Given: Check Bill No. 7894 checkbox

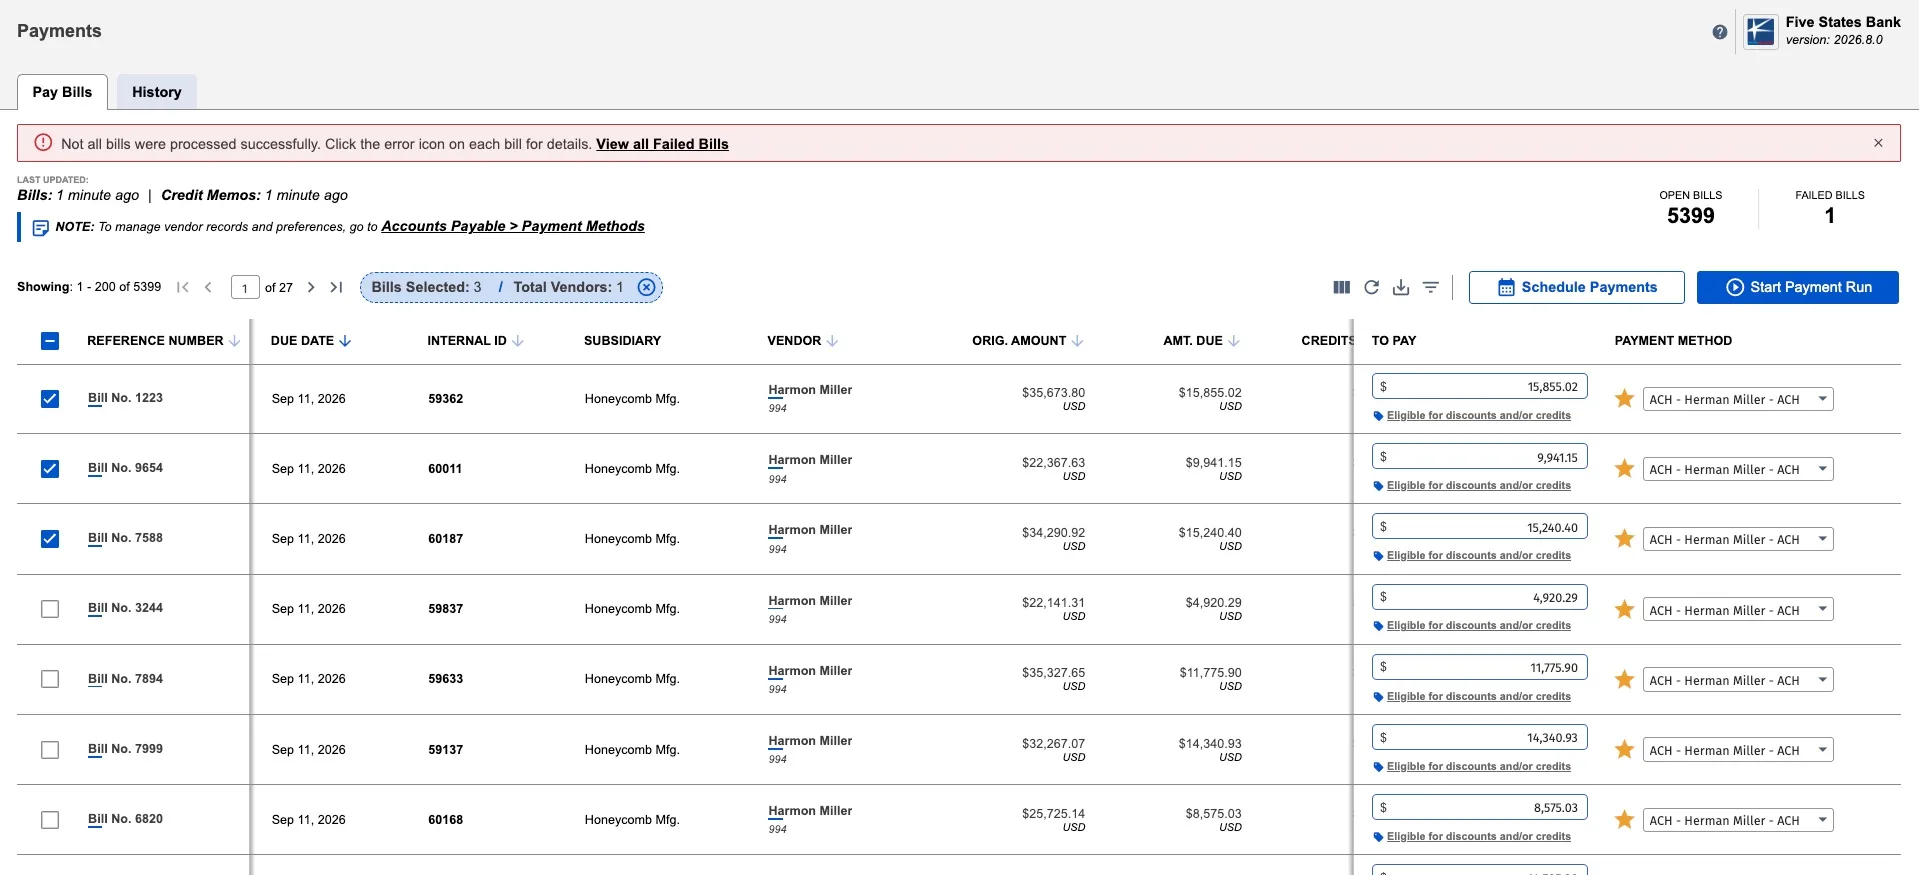Looking at the screenshot, I should [50, 679].
